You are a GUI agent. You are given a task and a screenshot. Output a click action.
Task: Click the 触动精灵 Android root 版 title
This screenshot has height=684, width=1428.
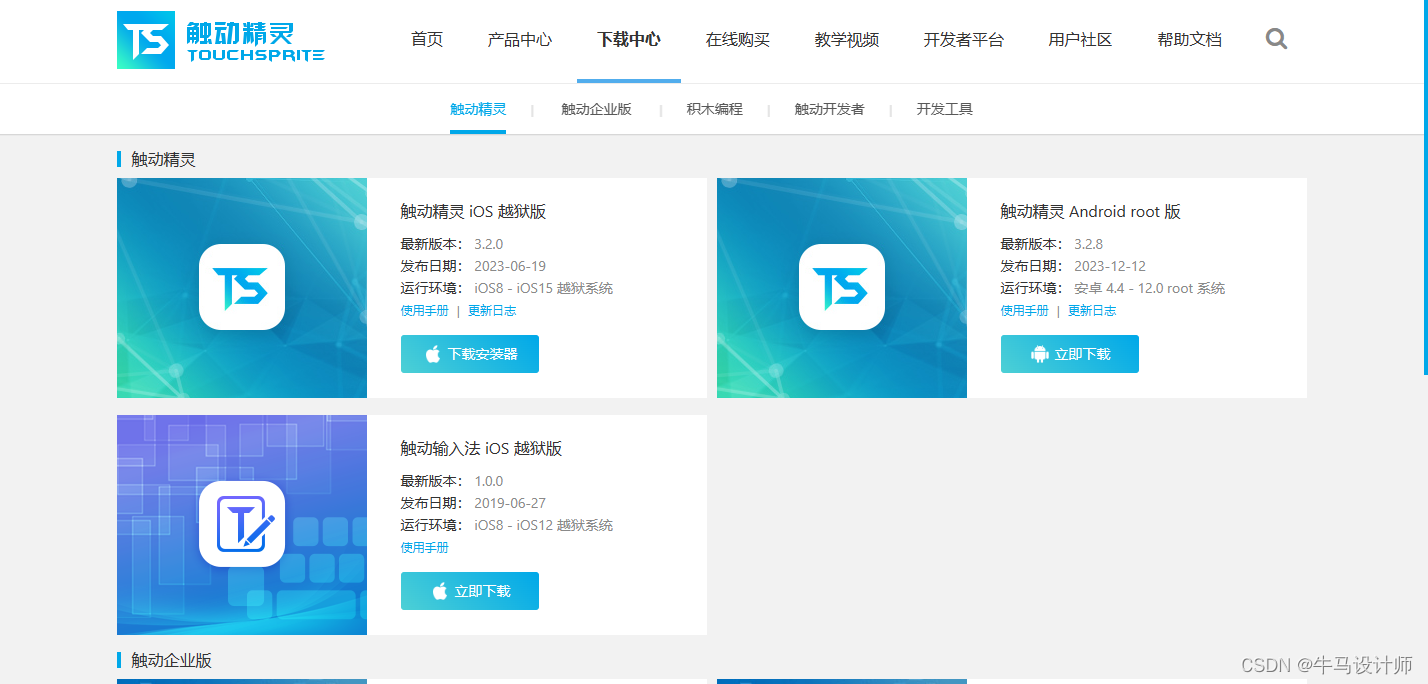1091,212
